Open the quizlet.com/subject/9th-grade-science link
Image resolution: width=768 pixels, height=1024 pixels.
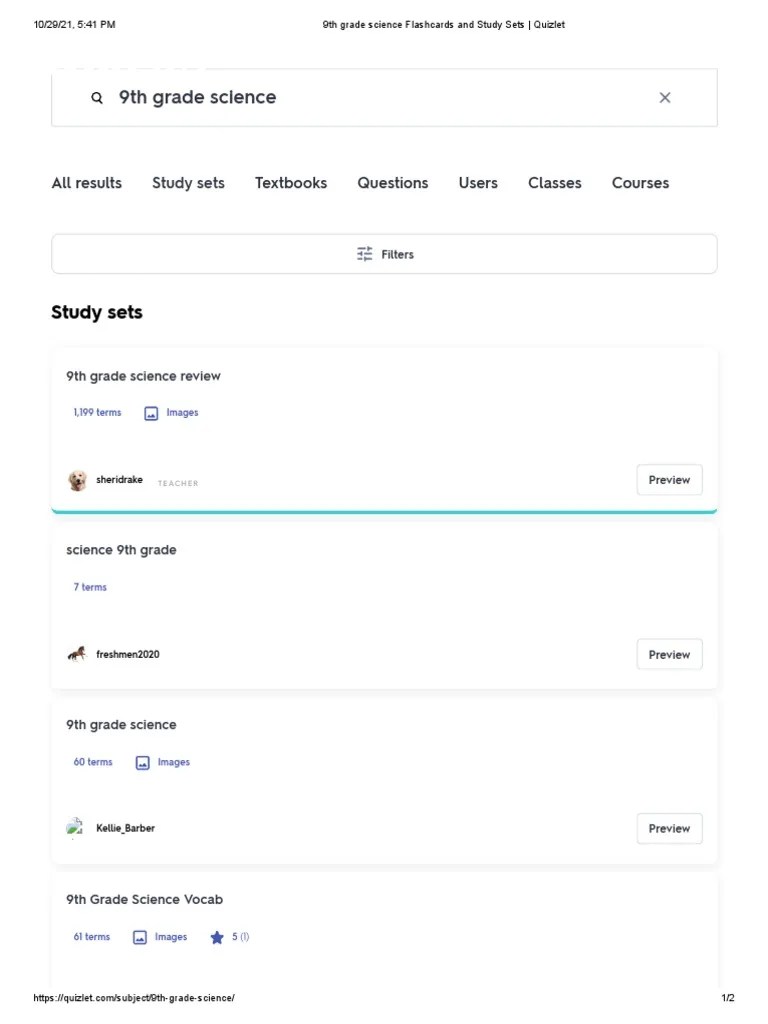133,997
